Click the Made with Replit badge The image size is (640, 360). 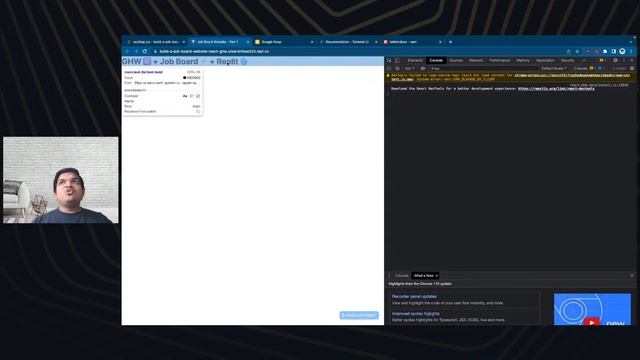pyautogui.click(x=359, y=315)
